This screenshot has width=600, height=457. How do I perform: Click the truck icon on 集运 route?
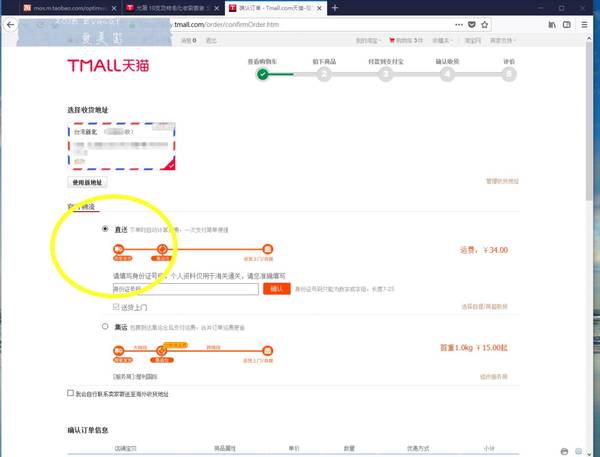(x=119, y=351)
